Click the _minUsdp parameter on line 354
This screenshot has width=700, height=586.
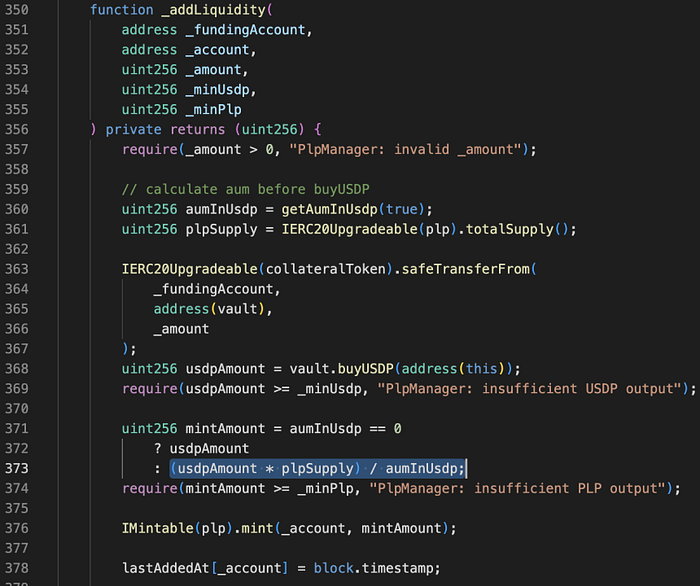pyautogui.click(x=217, y=90)
